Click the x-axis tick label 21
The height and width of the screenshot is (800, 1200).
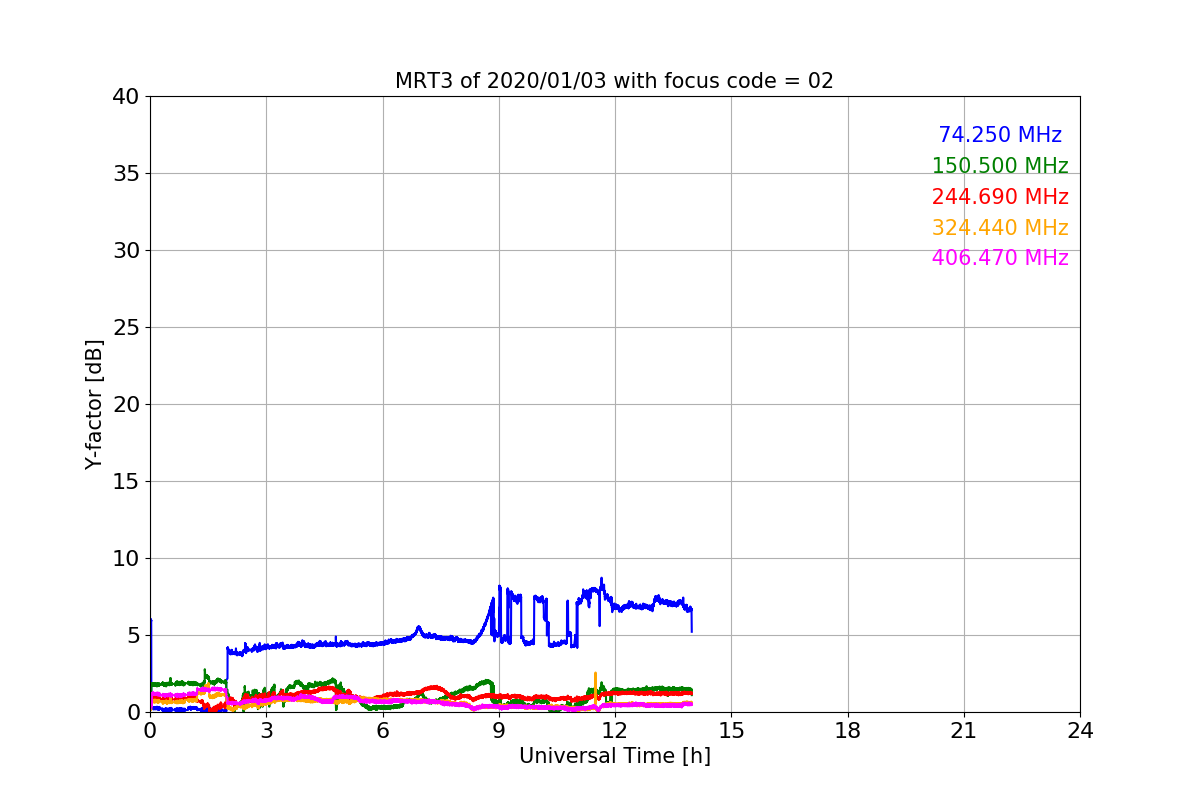[x=964, y=731]
